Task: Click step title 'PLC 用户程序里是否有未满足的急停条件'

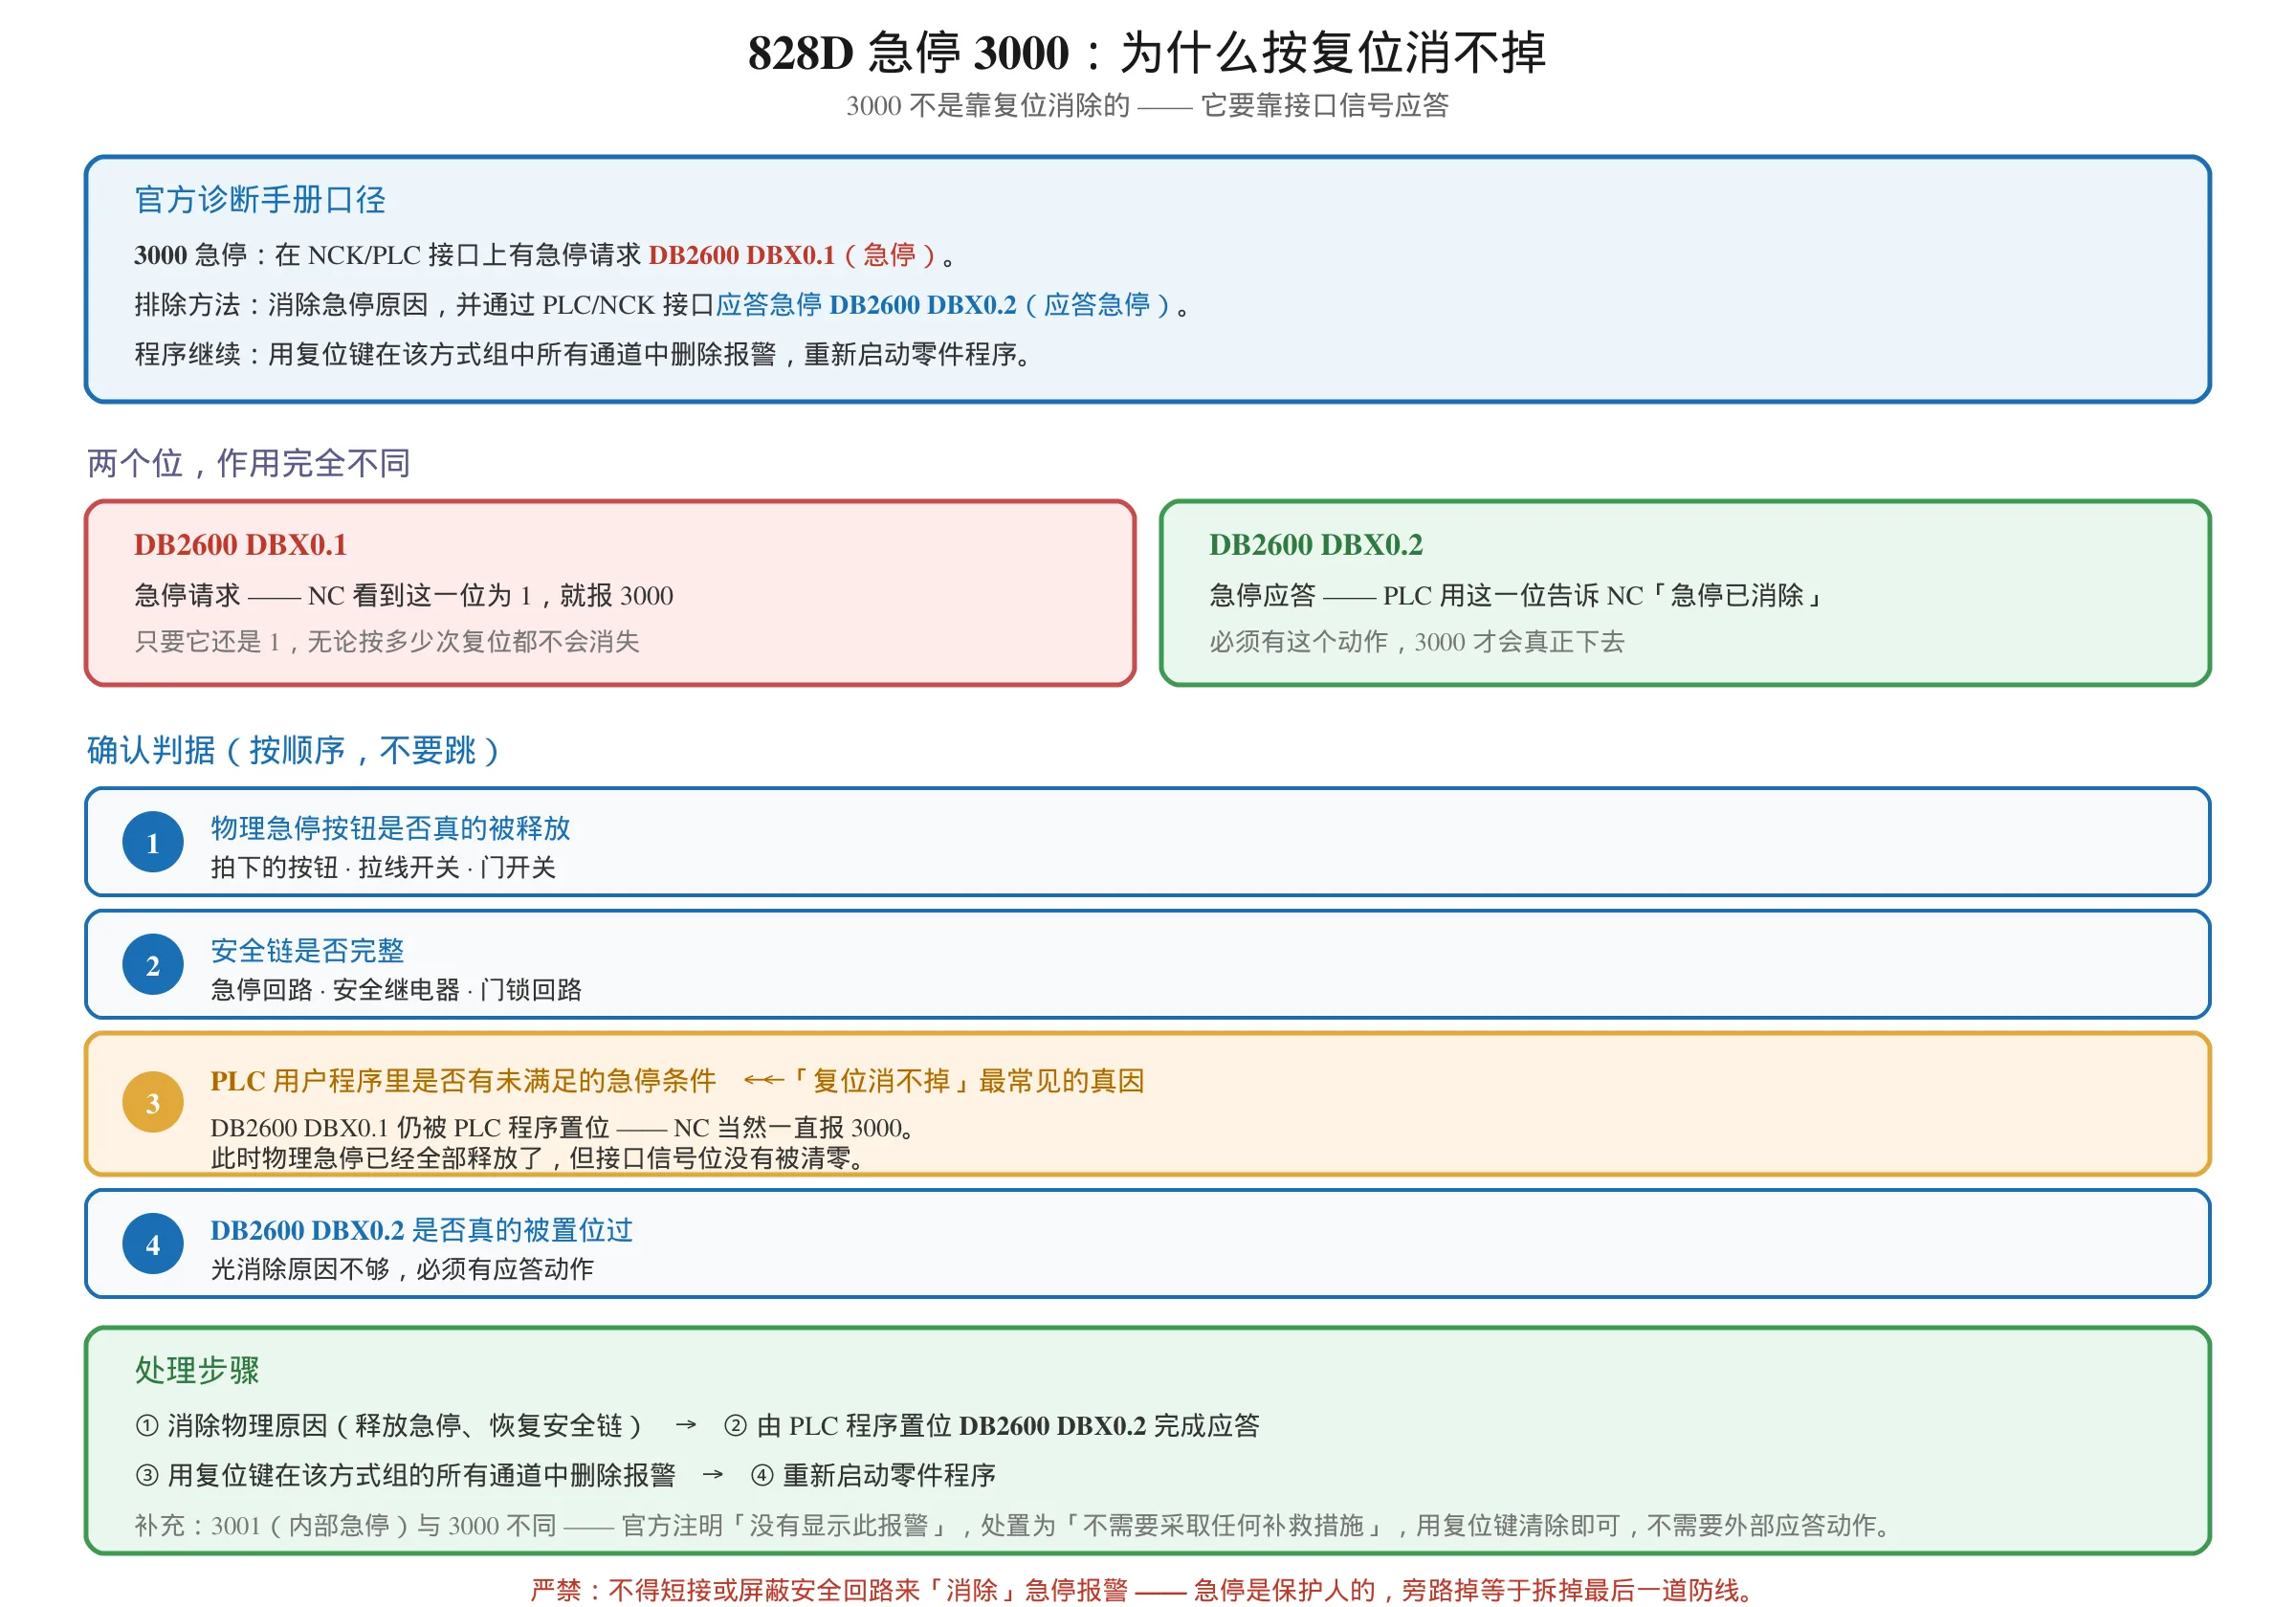Action: coord(463,1081)
